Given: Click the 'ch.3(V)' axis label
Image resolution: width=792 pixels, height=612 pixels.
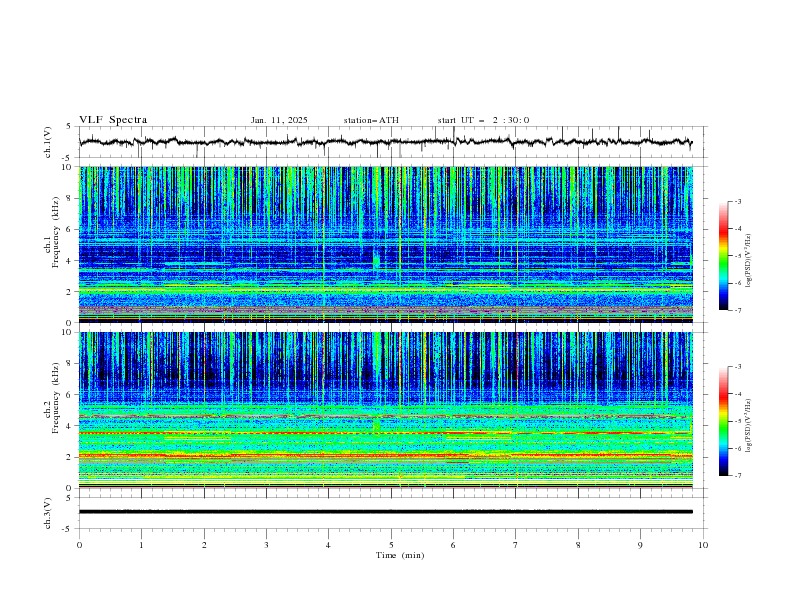Looking at the screenshot, I should 48,513.
